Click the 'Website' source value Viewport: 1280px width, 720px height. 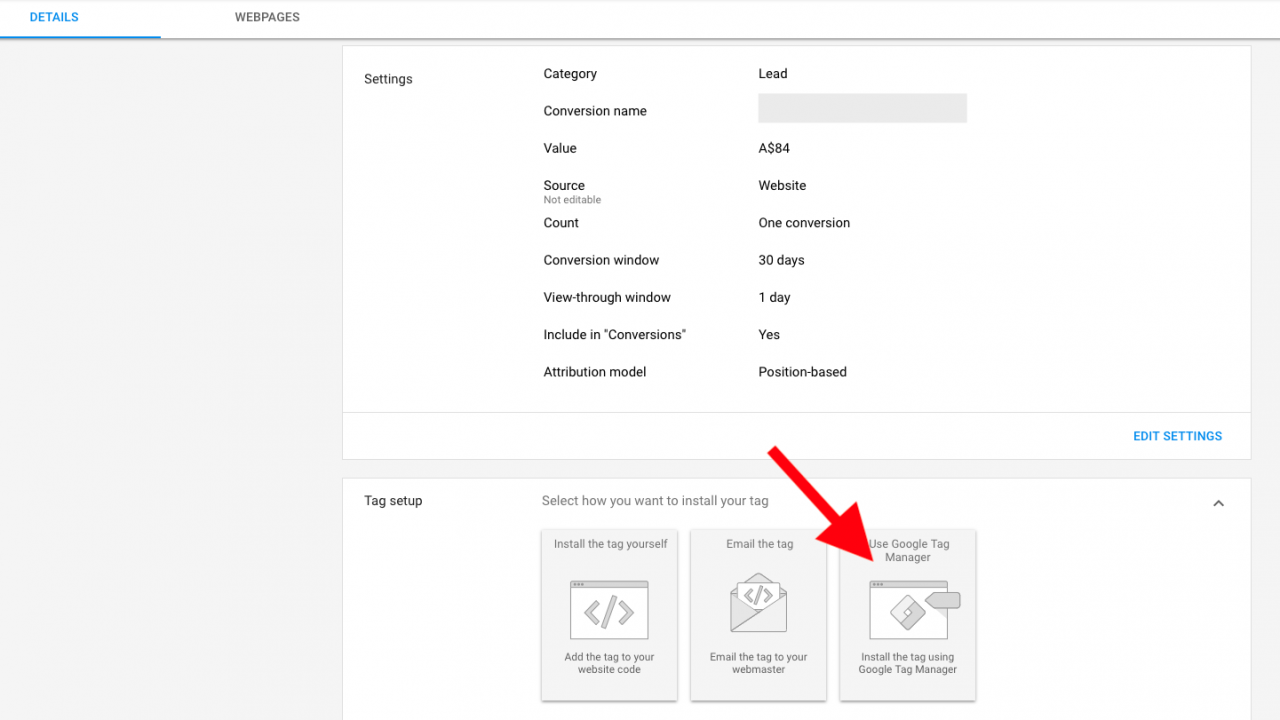[782, 186]
